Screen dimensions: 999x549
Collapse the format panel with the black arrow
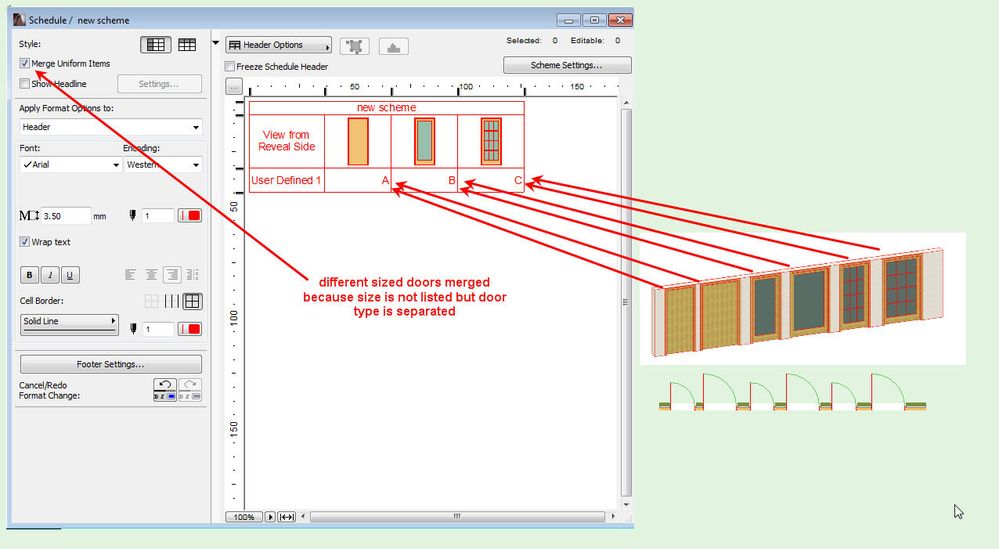[x=215, y=44]
